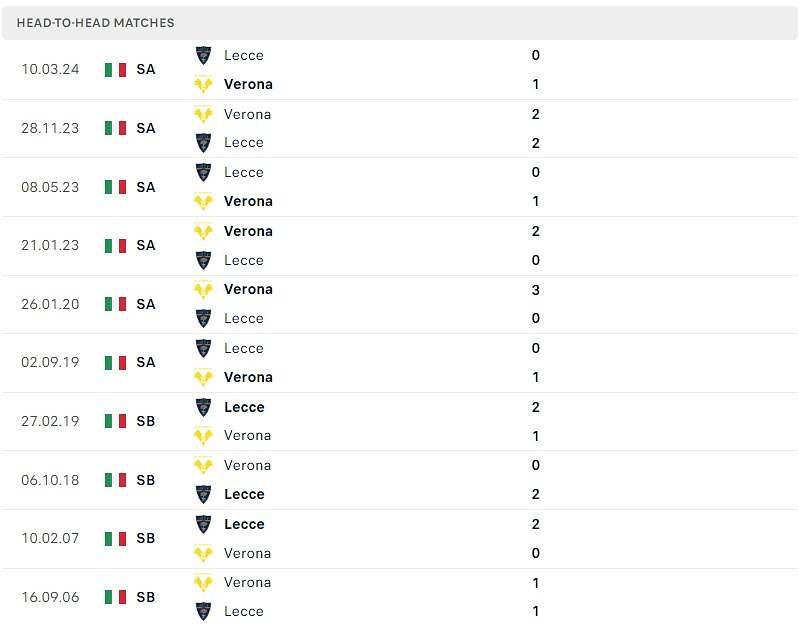Open the Head-to-Head Matches header

[95, 23]
